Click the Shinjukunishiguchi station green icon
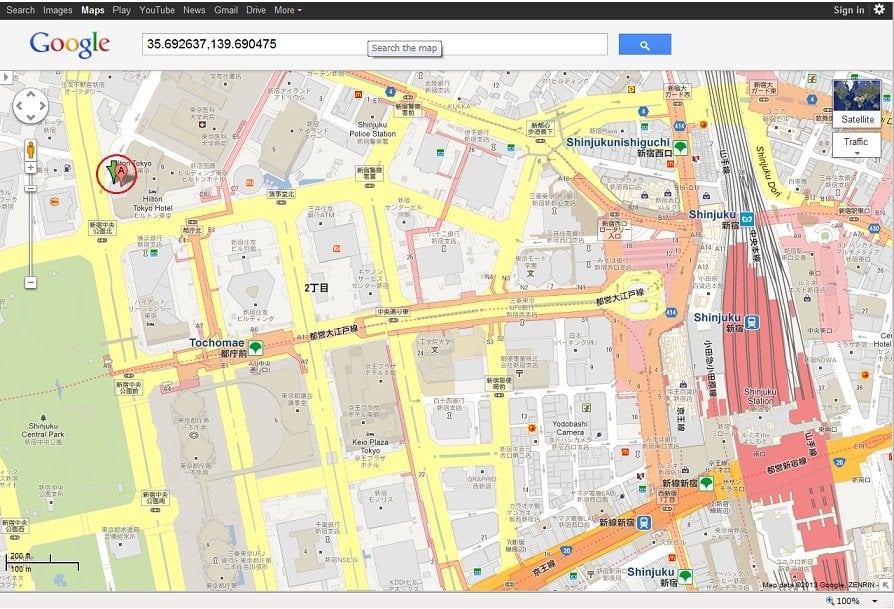The width and height of the screenshot is (894, 609). pos(680,148)
